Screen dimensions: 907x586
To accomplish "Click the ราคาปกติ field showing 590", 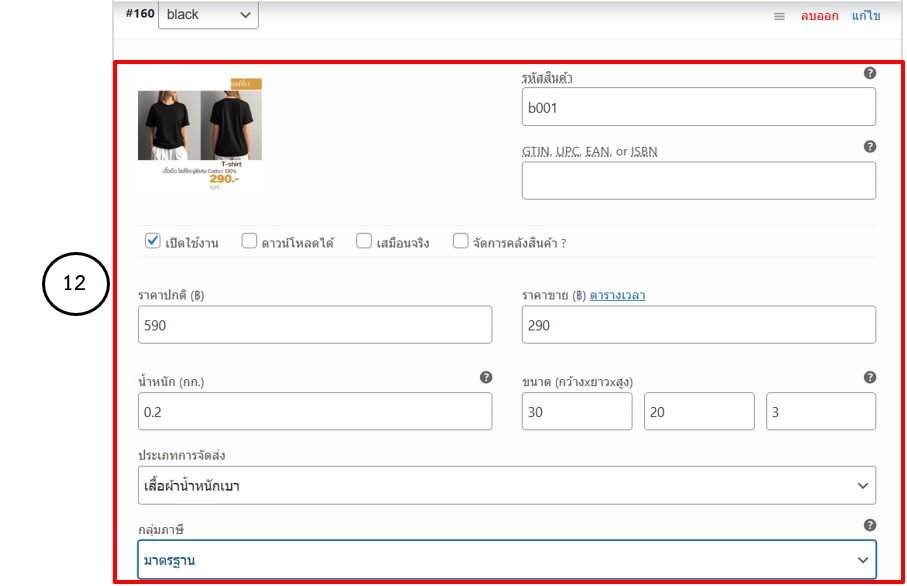I will 315,325.
